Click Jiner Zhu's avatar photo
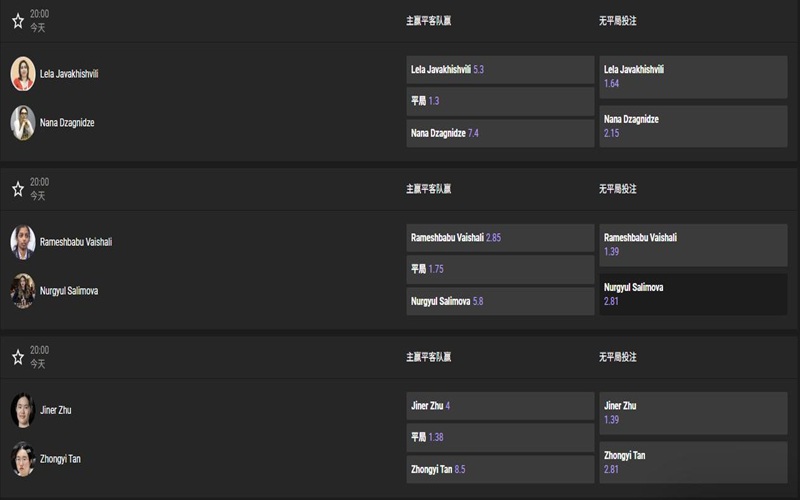 [x=23, y=409]
